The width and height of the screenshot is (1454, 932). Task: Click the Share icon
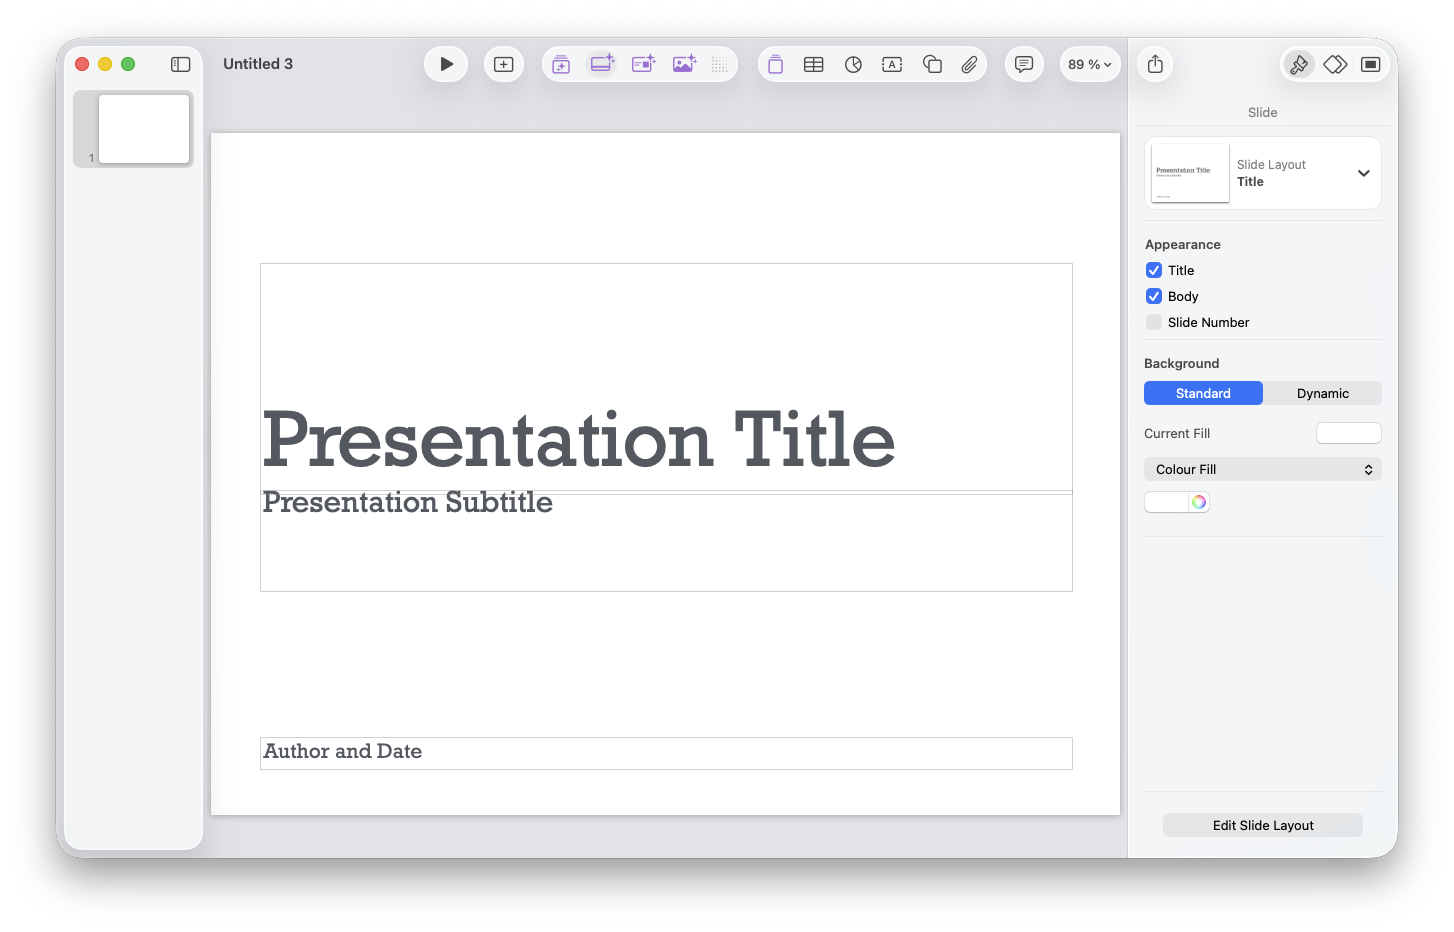click(x=1155, y=64)
